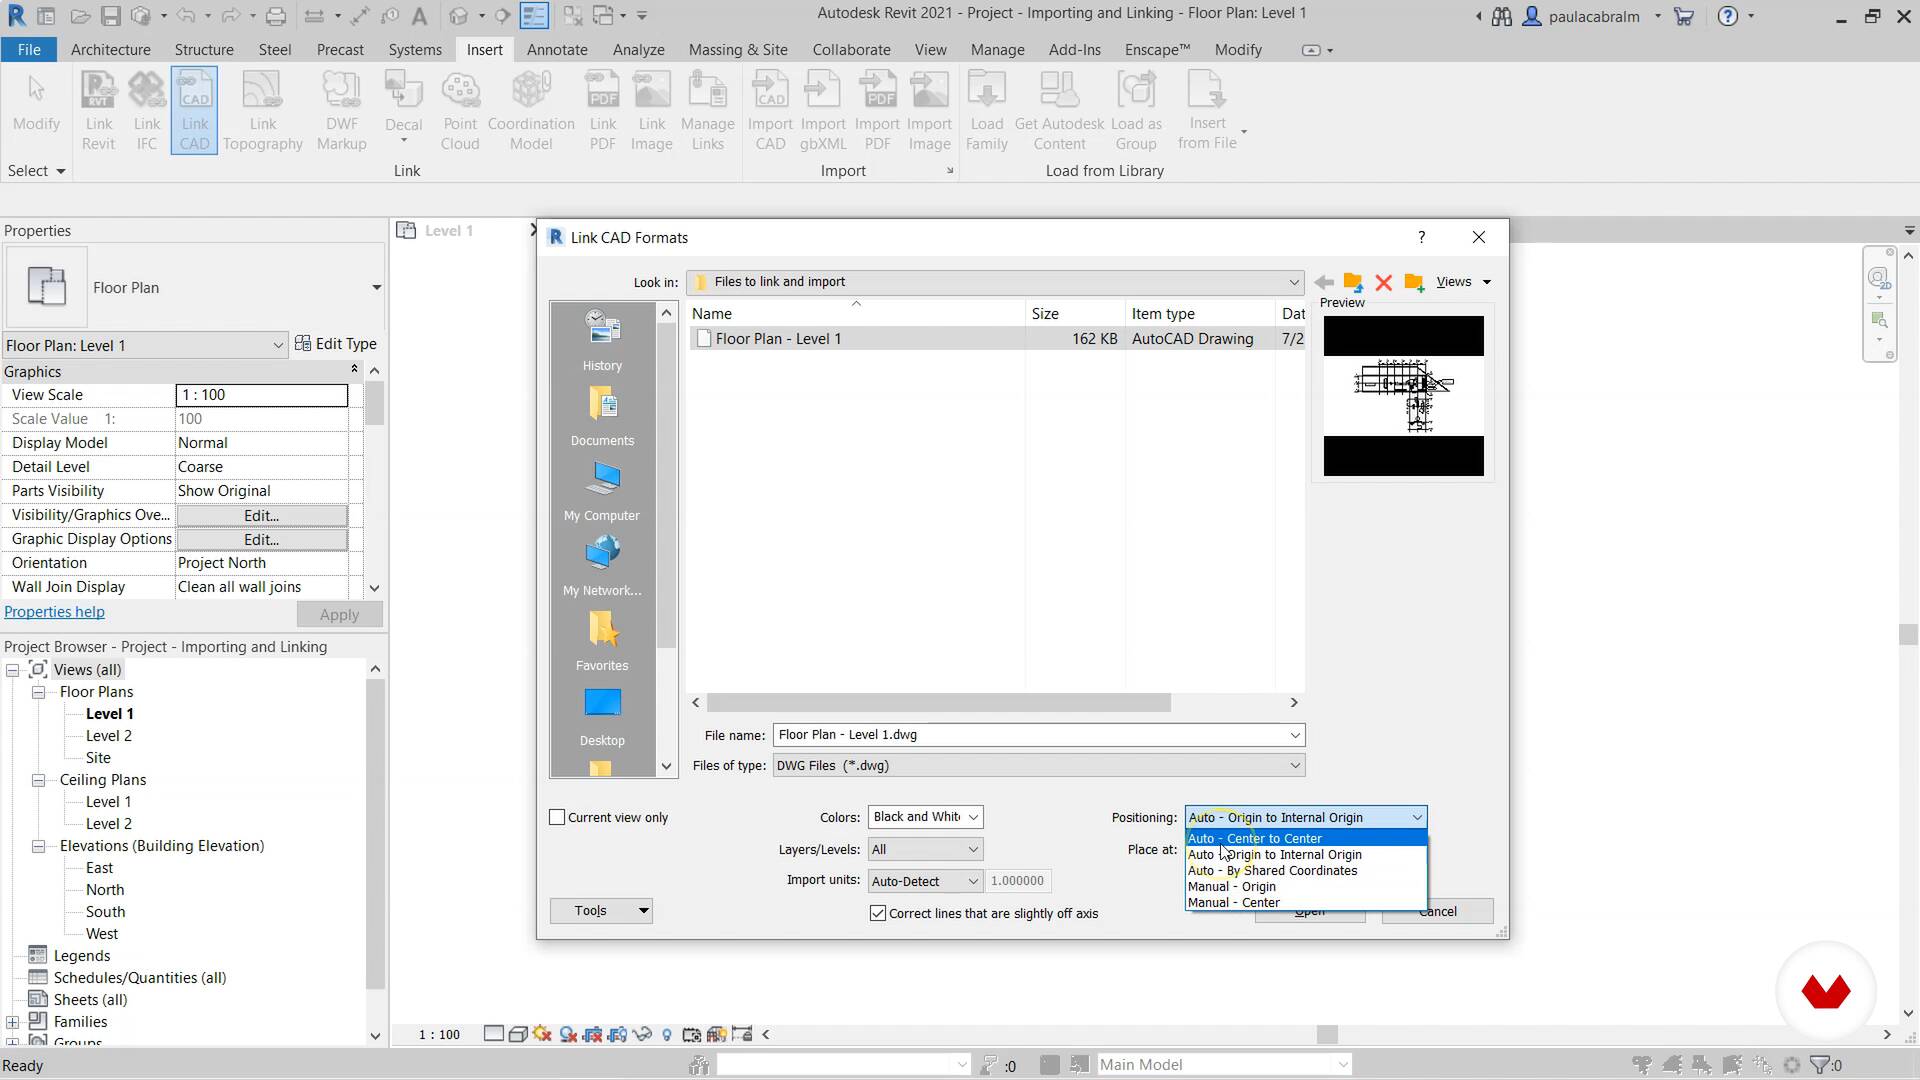Image resolution: width=1920 pixels, height=1080 pixels.
Task: Click the DWF Markup icon
Action: [341, 111]
